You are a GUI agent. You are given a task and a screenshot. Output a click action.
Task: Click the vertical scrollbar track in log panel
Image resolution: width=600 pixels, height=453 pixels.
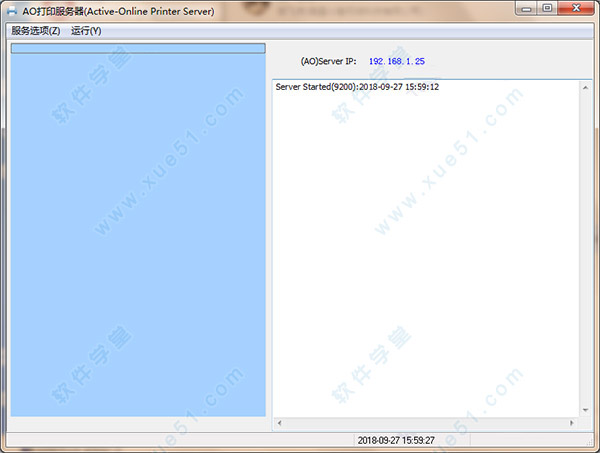pos(585,249)
